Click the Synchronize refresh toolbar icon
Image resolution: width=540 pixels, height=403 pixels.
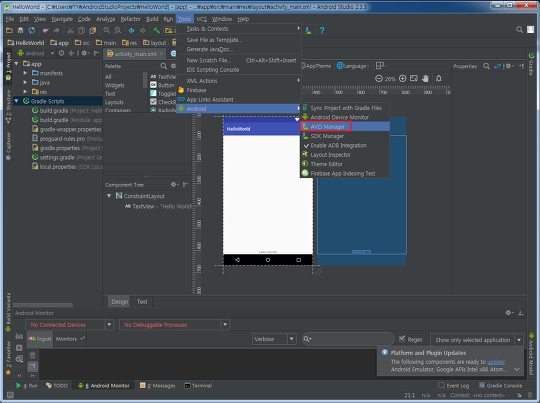click(x=32, y=30)
